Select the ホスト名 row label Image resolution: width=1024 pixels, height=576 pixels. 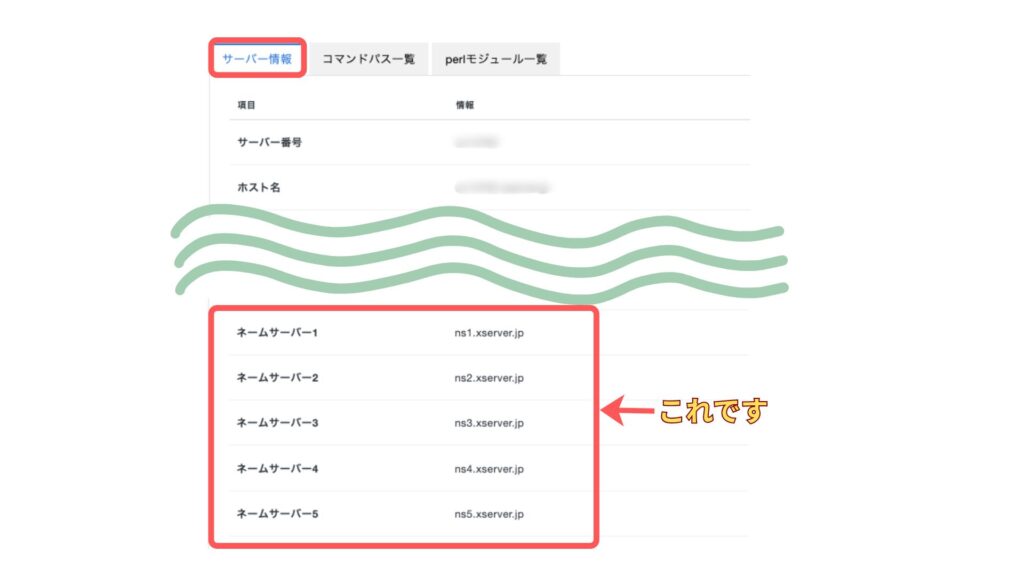coord(257,187)
